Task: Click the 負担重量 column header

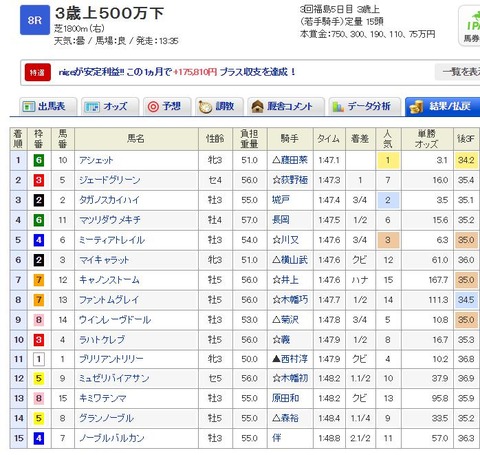Action: point(249,138)
